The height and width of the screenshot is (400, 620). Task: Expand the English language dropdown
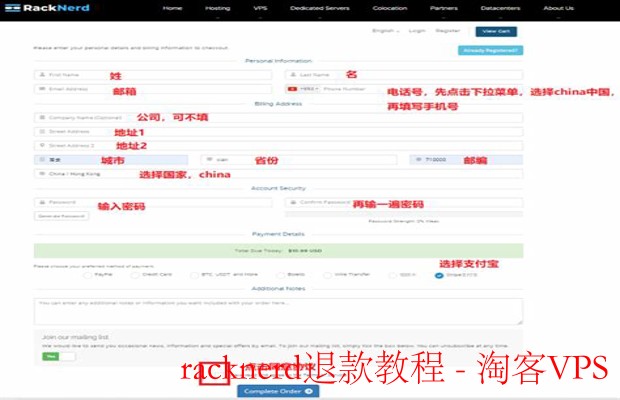pos(386,31)
